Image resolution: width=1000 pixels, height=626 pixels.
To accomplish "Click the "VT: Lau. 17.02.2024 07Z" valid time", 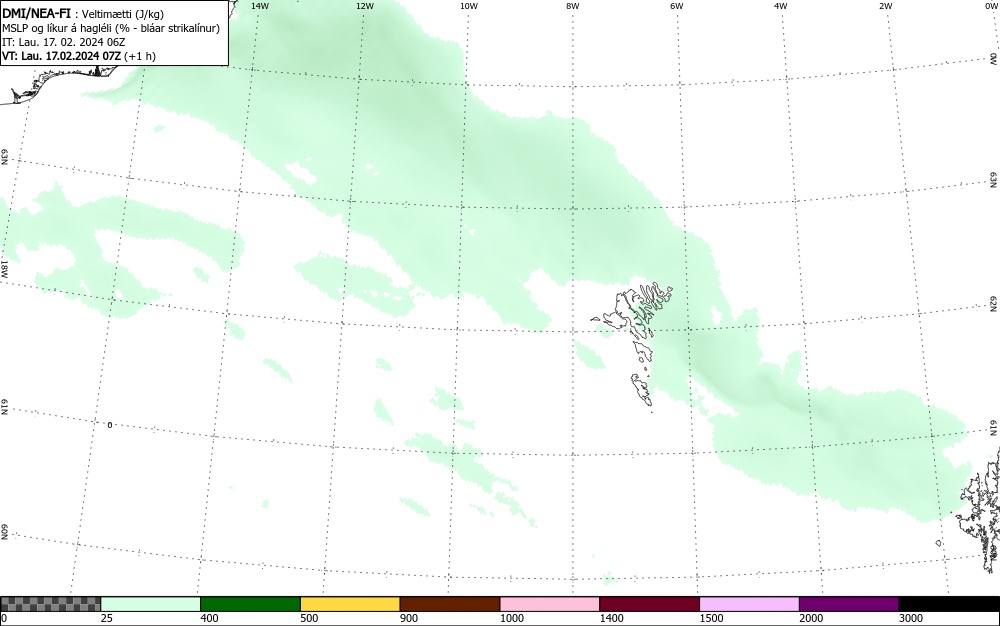I will 61,56.
